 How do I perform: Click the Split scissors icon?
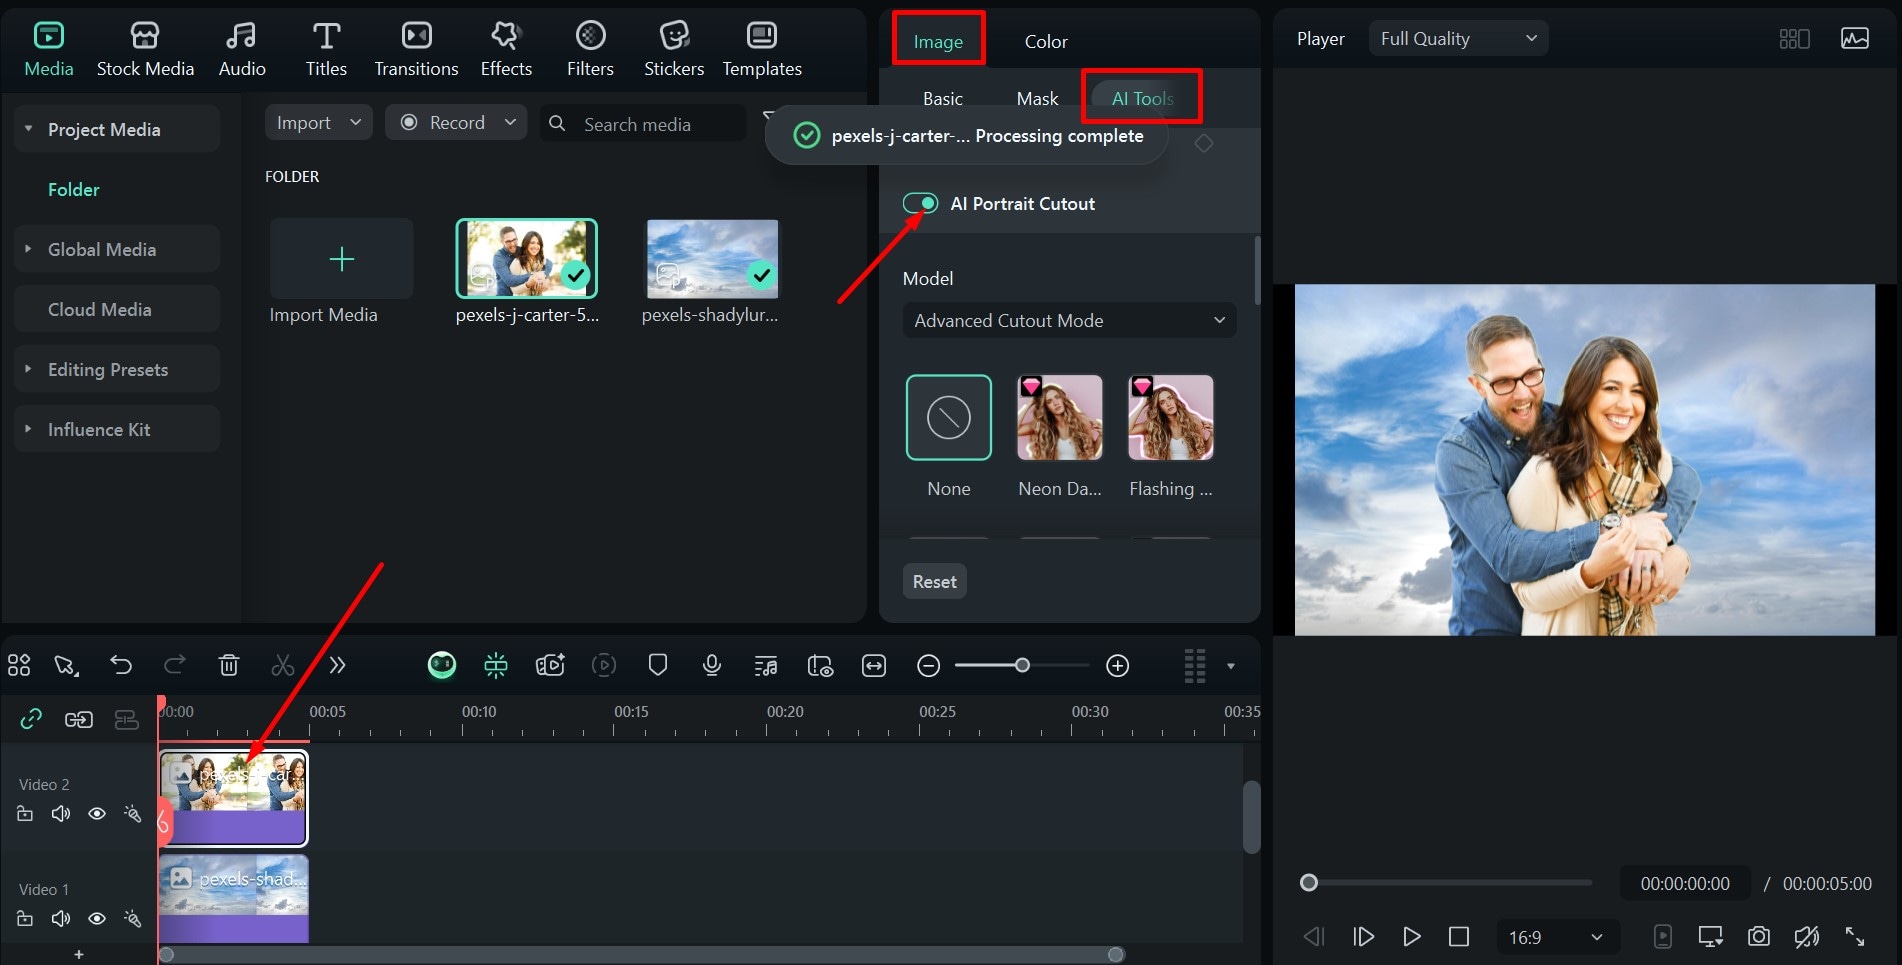(x=283, y=665)
